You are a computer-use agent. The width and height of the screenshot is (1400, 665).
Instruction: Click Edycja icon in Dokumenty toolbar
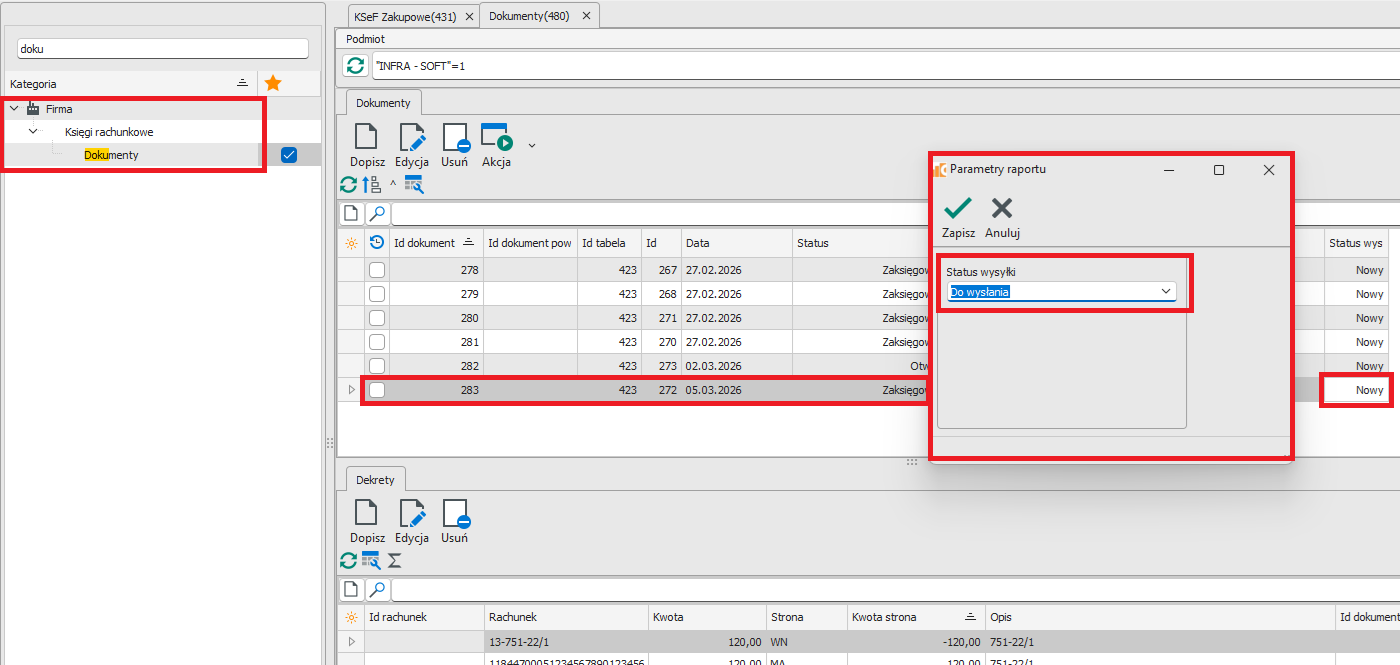[x=411, y=138]
